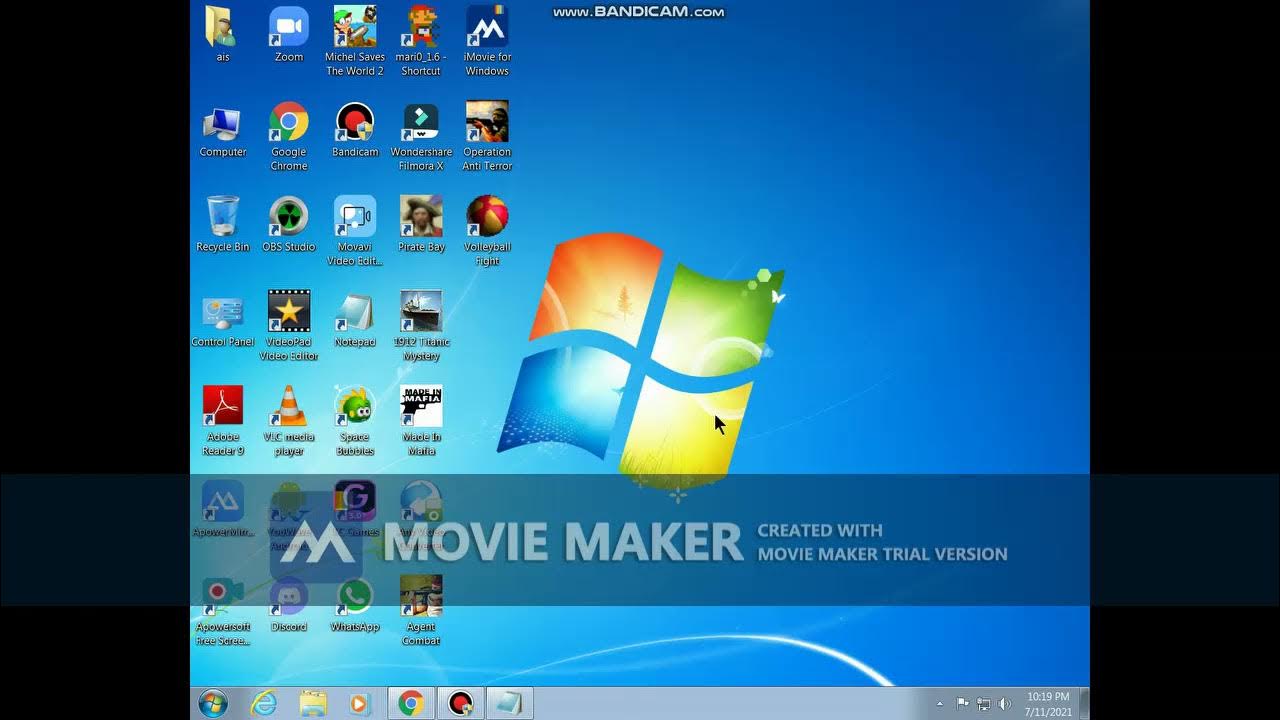Select the 1912 Titanic Mystery icon
This screenshot has height=720, width=1280.
tap(421, 327)
